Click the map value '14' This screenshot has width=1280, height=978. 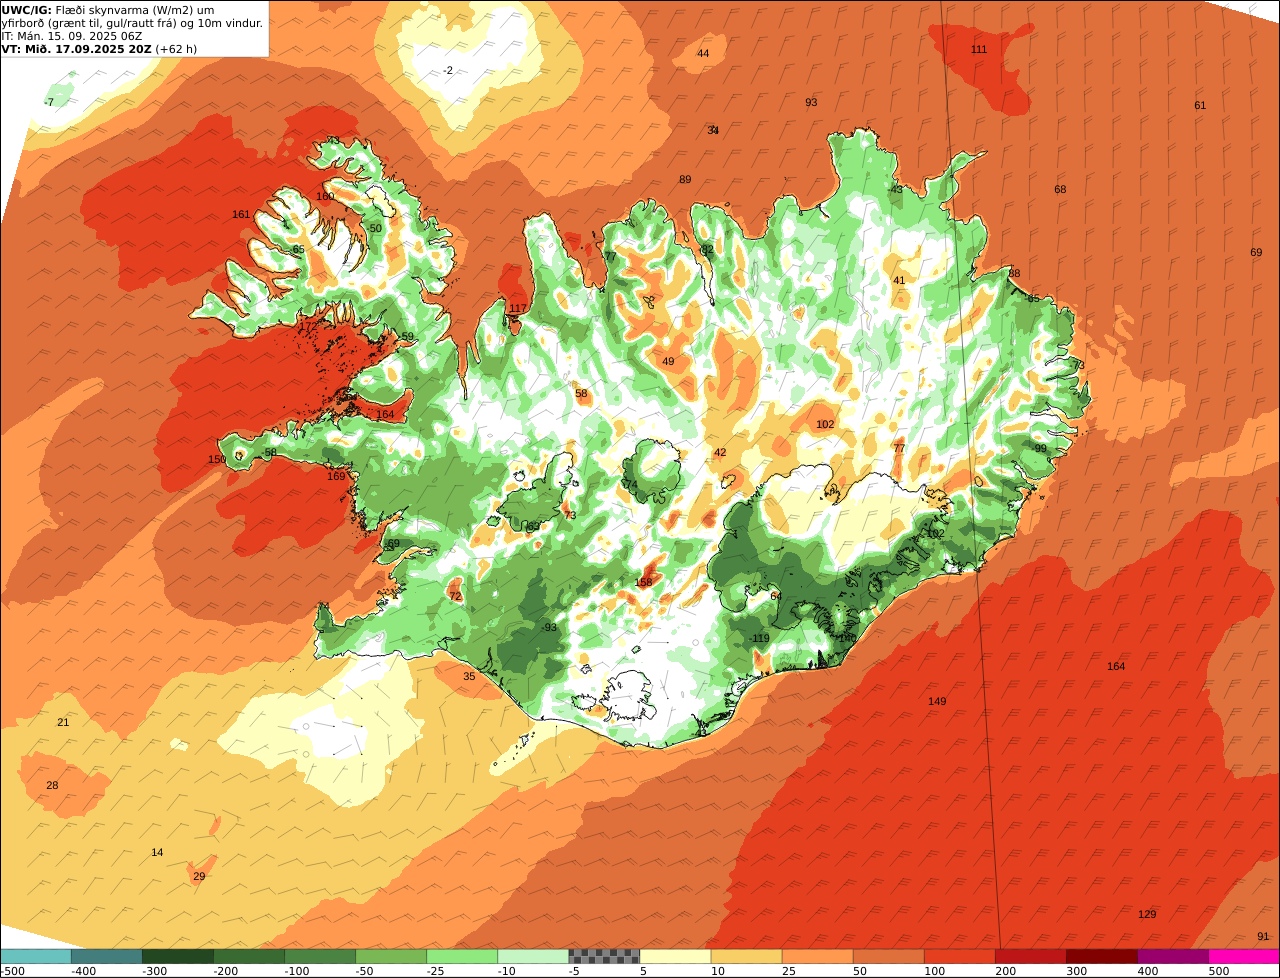pyautogui.click(x=157, y=853)
